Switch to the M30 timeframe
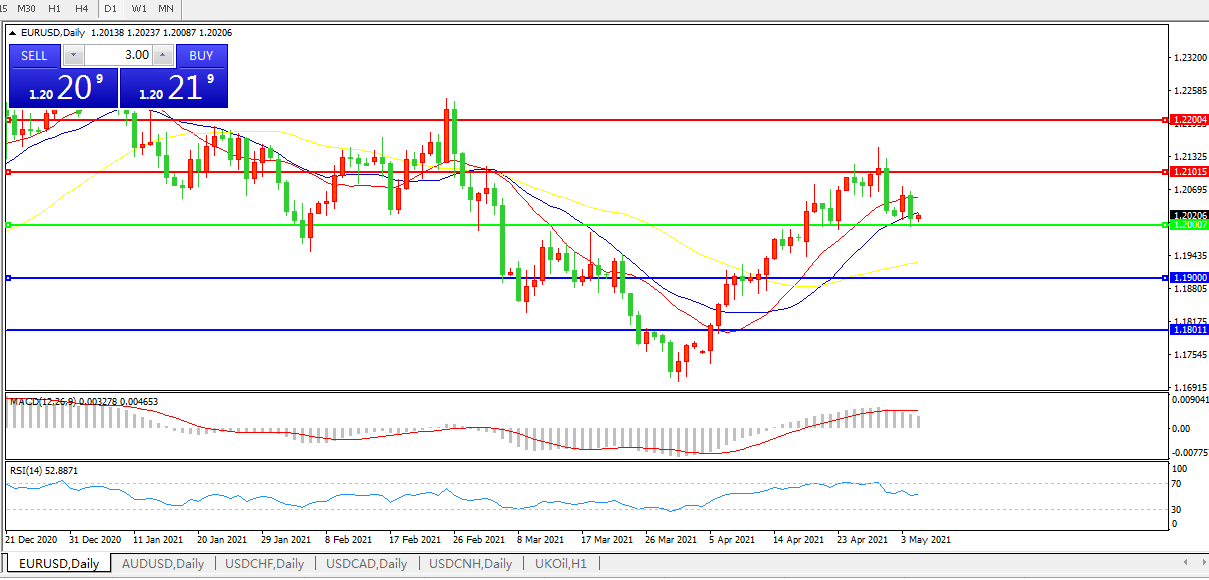1209x580 pixels. click(27, 8)
